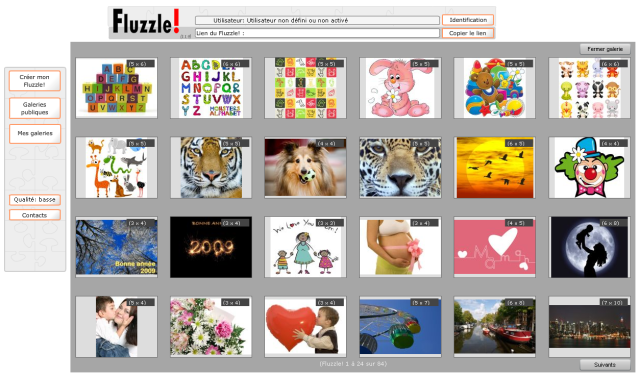Close the gallery with Fermer galerie
Viewport: 640px width, 378px height.
point(605,49)
